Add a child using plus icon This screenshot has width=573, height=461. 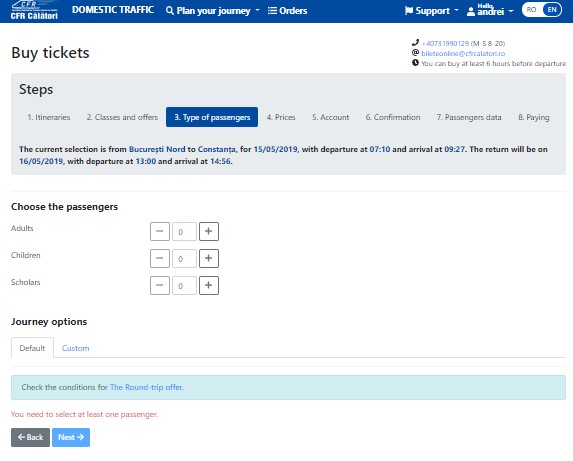point(209,258)
